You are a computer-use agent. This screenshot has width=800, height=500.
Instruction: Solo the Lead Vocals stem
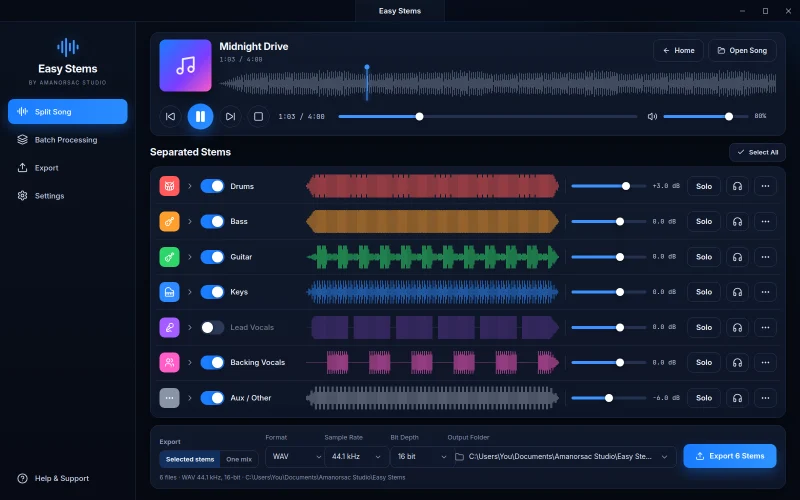[704, 327]
